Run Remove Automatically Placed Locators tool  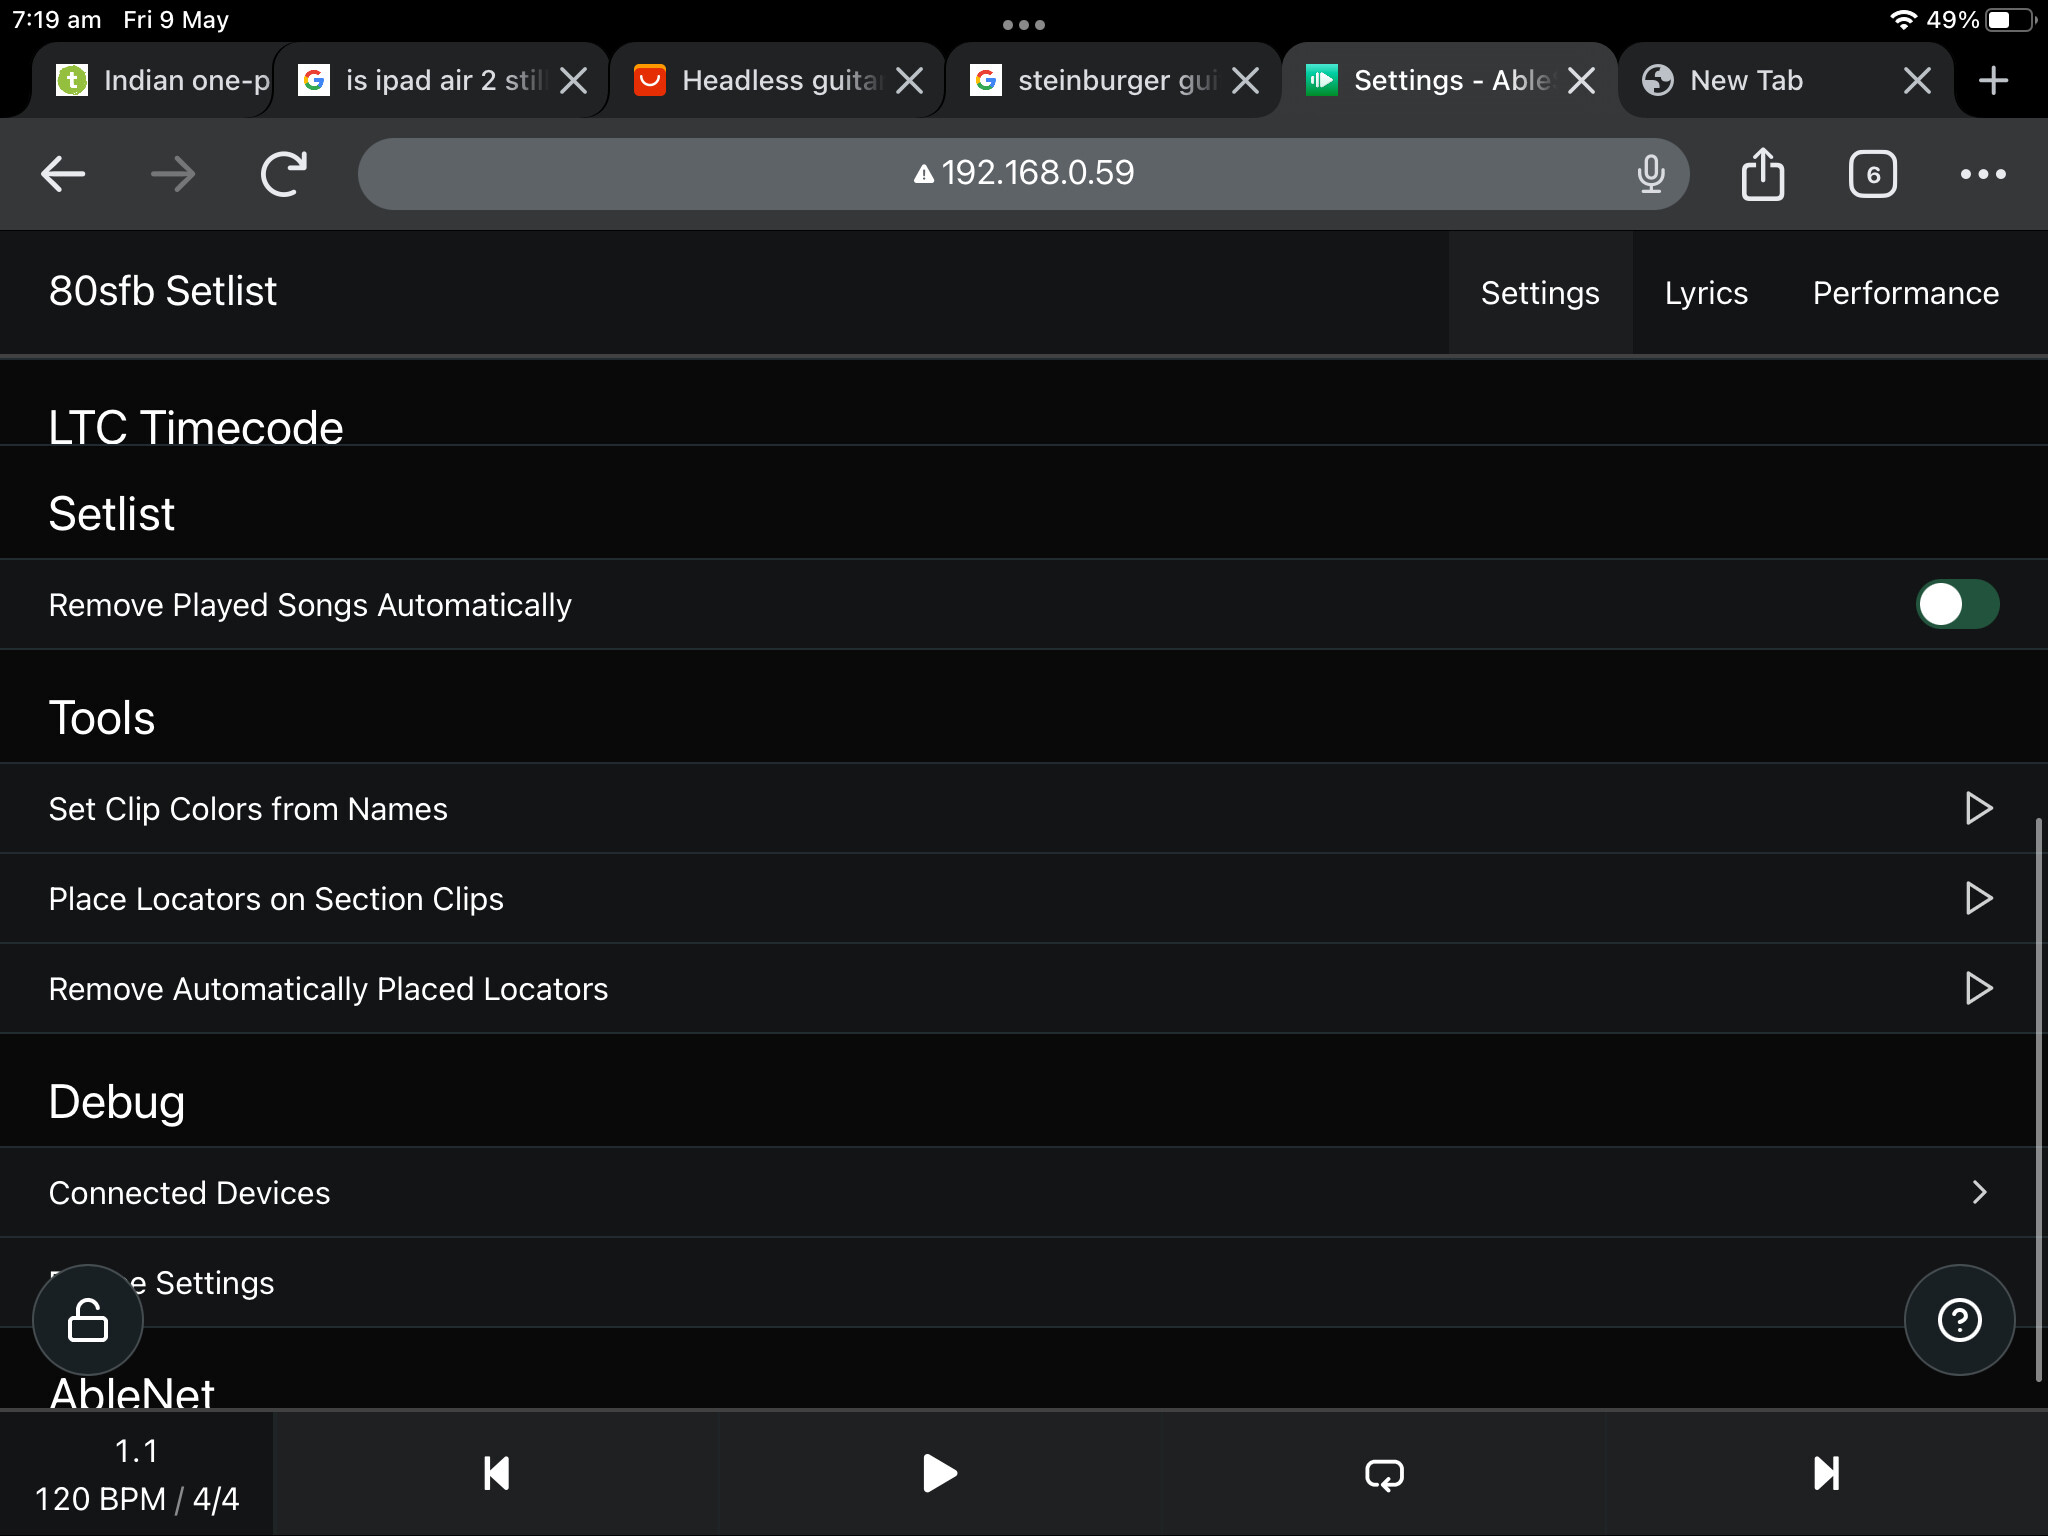click(x=1978, y=988)
